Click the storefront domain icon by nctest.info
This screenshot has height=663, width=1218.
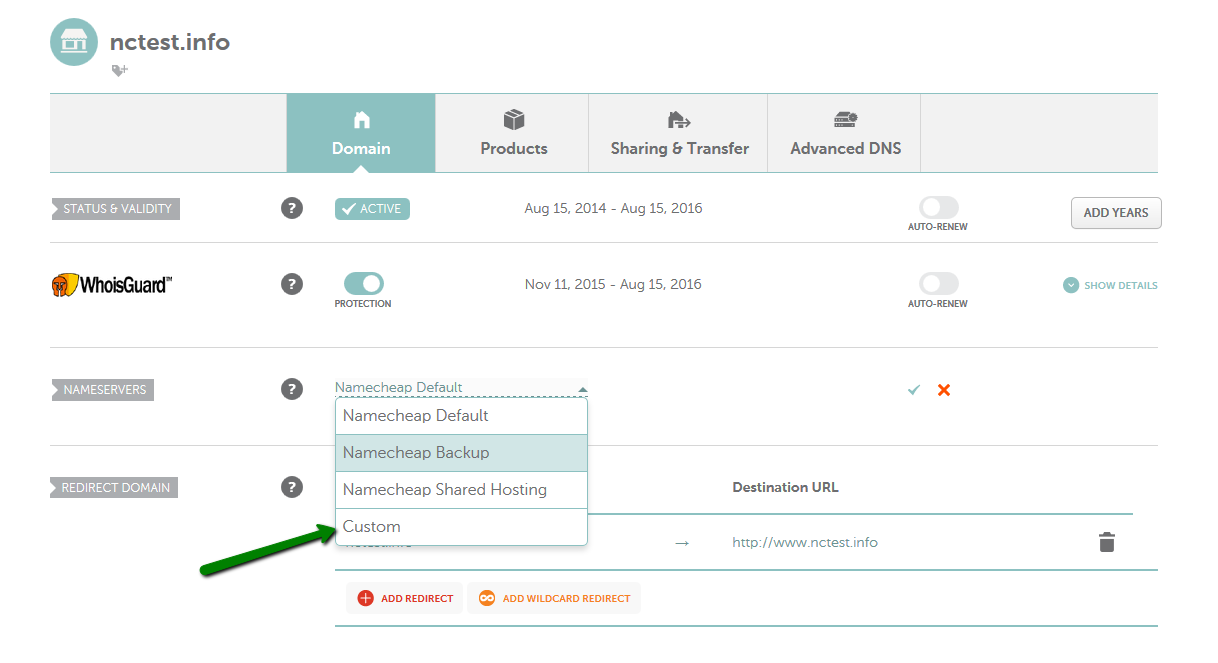tap(74, 42)
